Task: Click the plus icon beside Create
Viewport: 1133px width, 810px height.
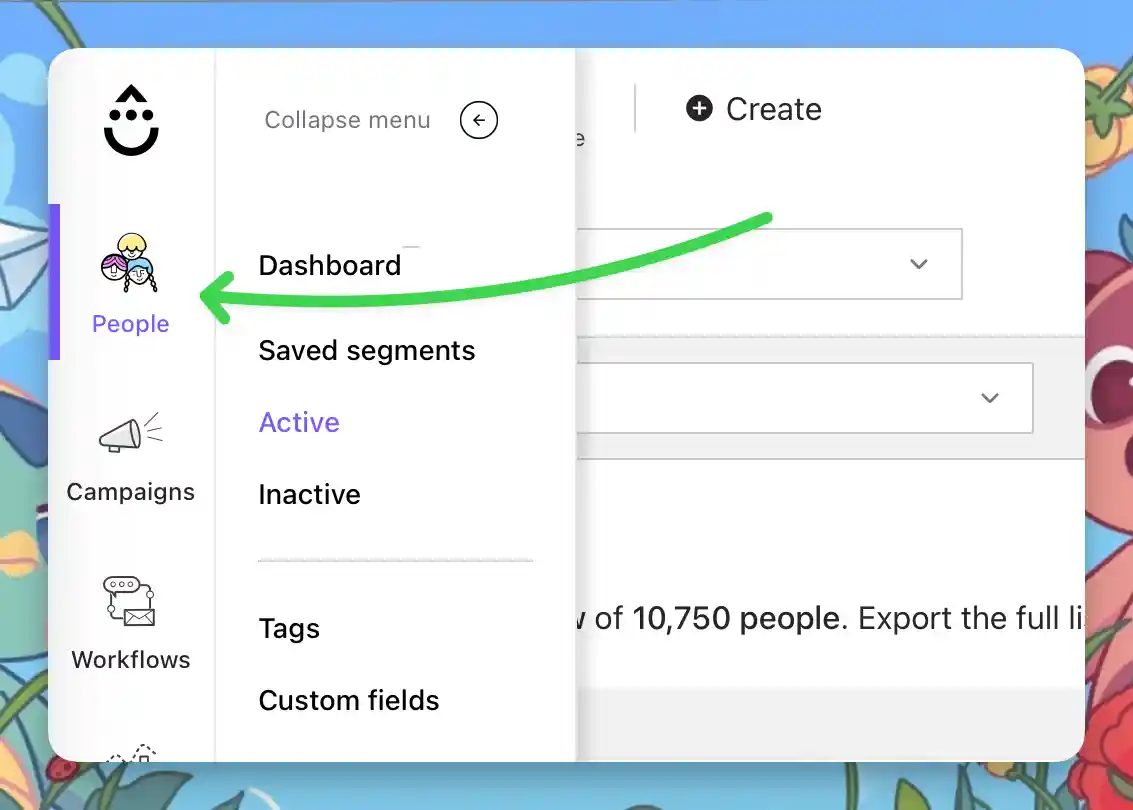Action: 699,109
